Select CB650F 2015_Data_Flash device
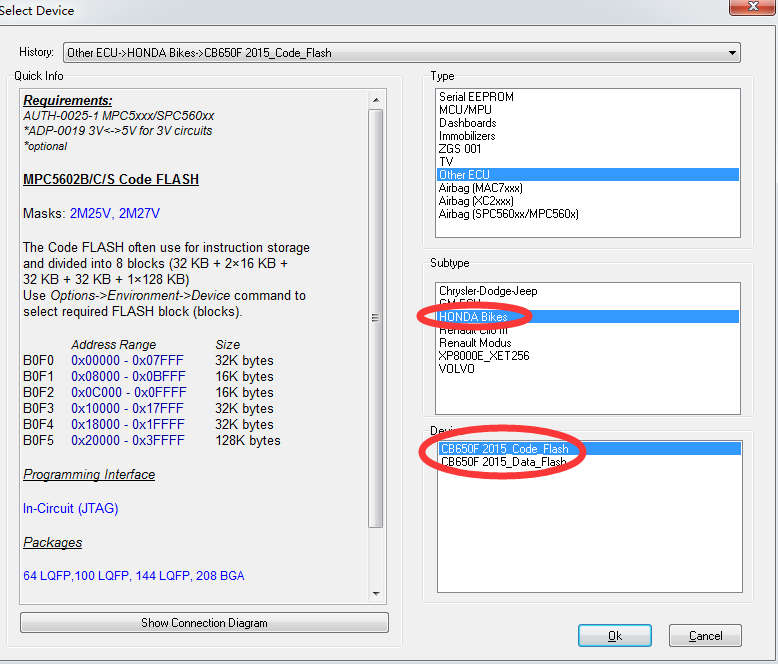The width and height of the screenshot is (778, 664). (504, 462)
